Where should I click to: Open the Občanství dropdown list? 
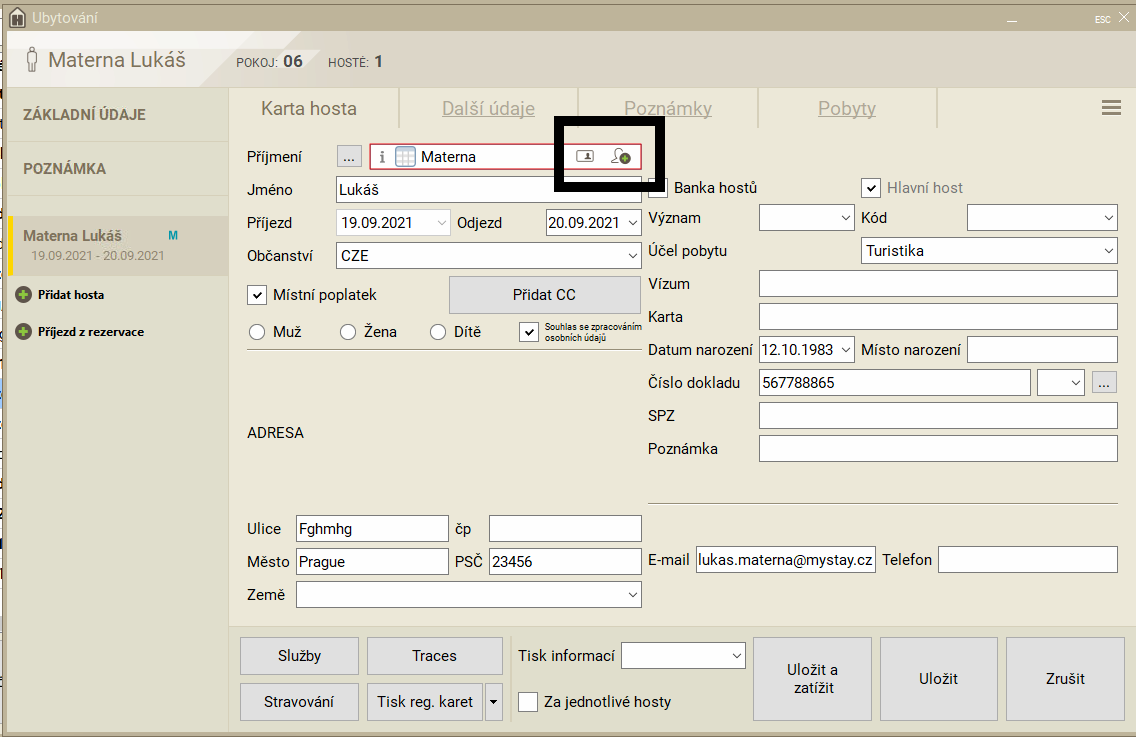(x=632, y=256)
